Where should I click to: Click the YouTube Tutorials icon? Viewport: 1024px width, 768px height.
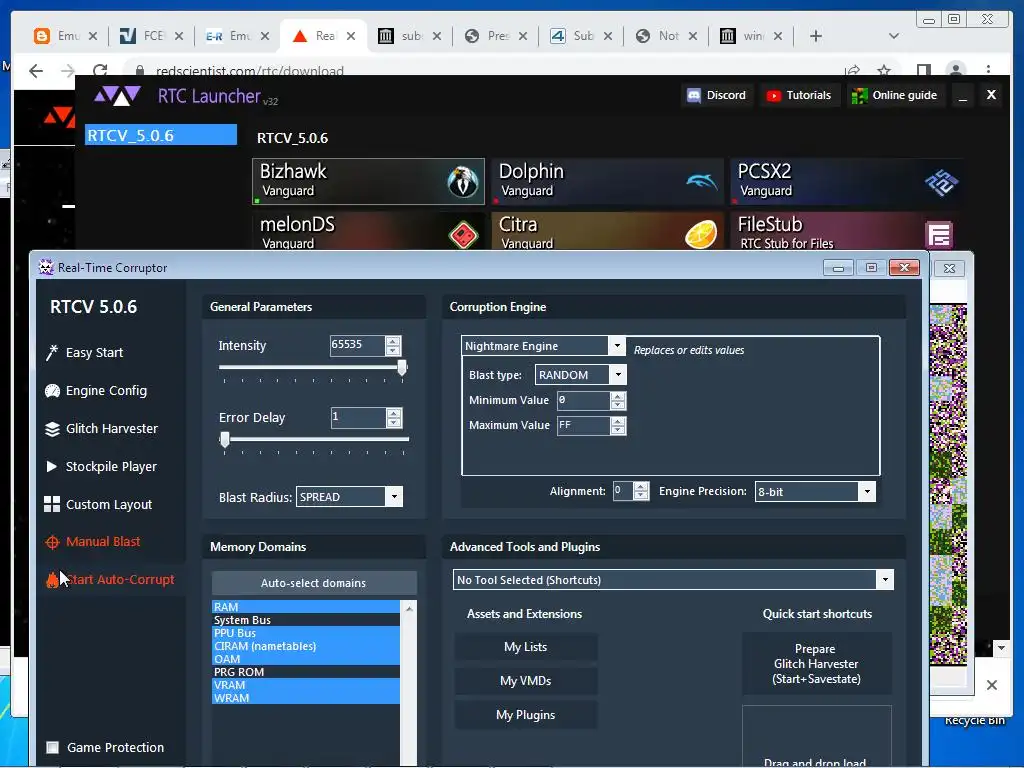coord(774,95)
